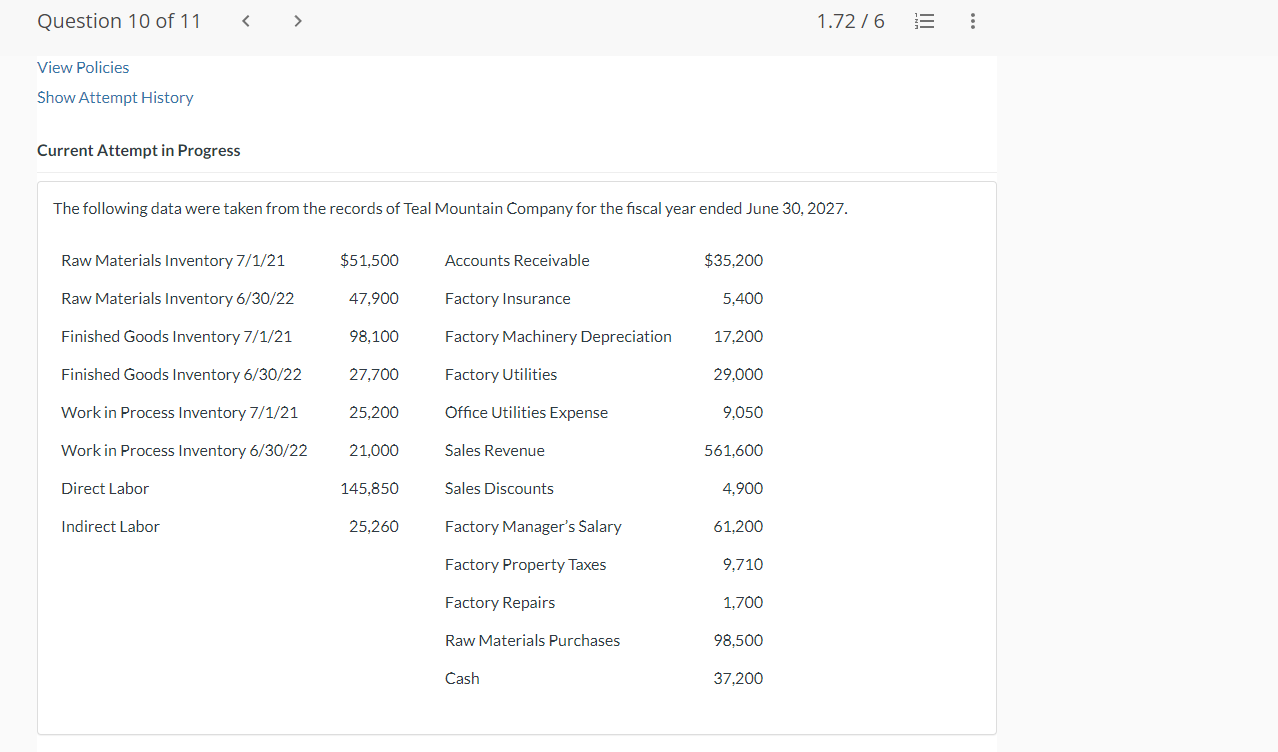
Task: Select the next-question arrow in the header
Action: pyautogui.click(x=297, y=20)
